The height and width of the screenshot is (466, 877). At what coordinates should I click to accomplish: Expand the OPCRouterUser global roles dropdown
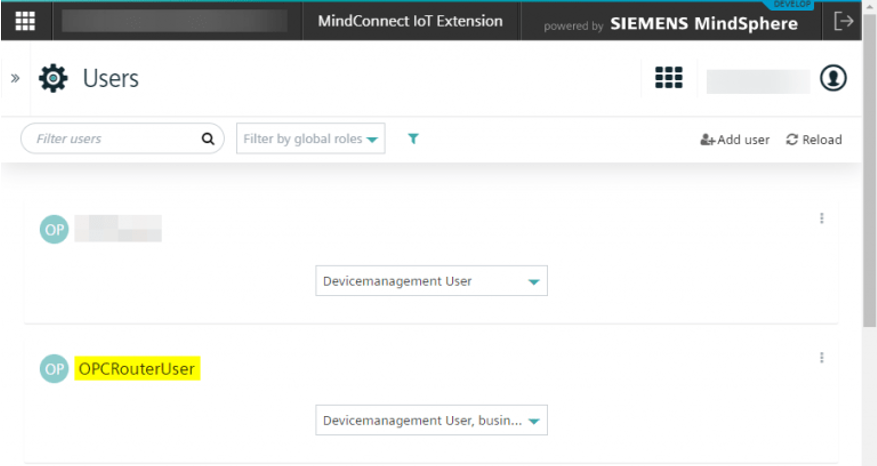431,420
